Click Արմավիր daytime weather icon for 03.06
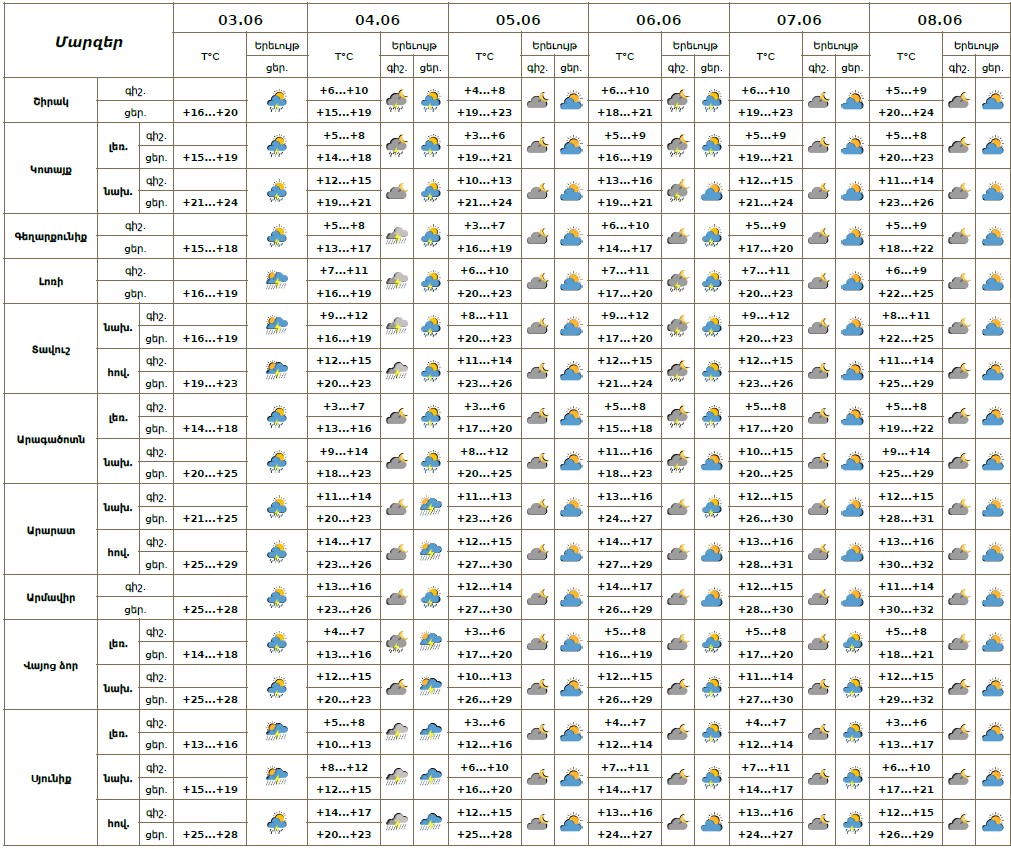 tap(277, 598)
